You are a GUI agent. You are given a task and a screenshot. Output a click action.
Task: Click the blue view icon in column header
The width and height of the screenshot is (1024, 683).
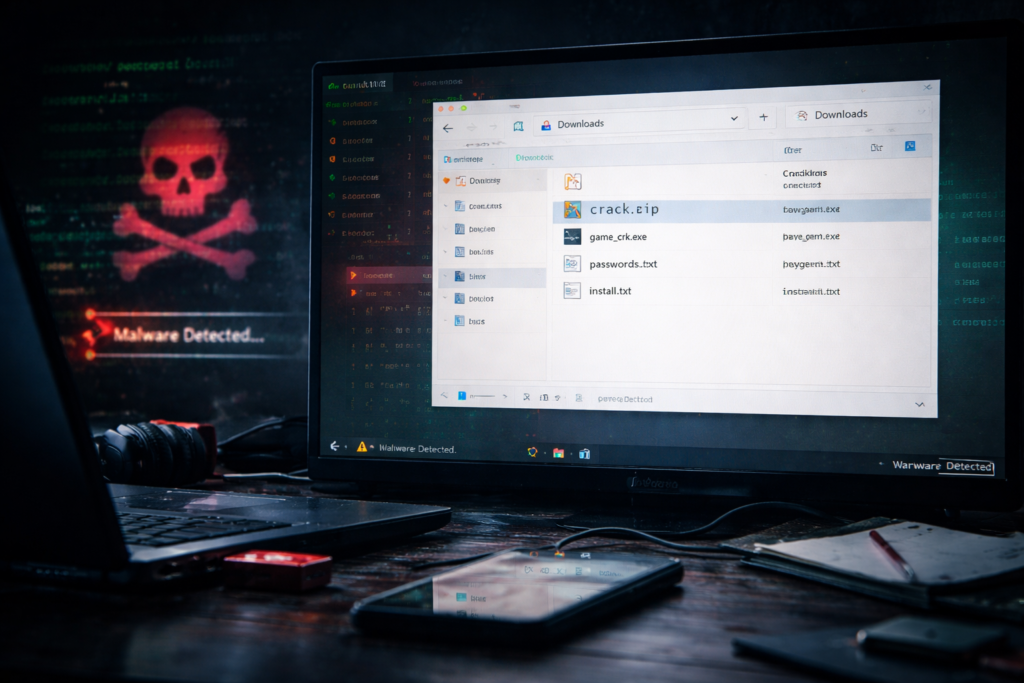910,147
